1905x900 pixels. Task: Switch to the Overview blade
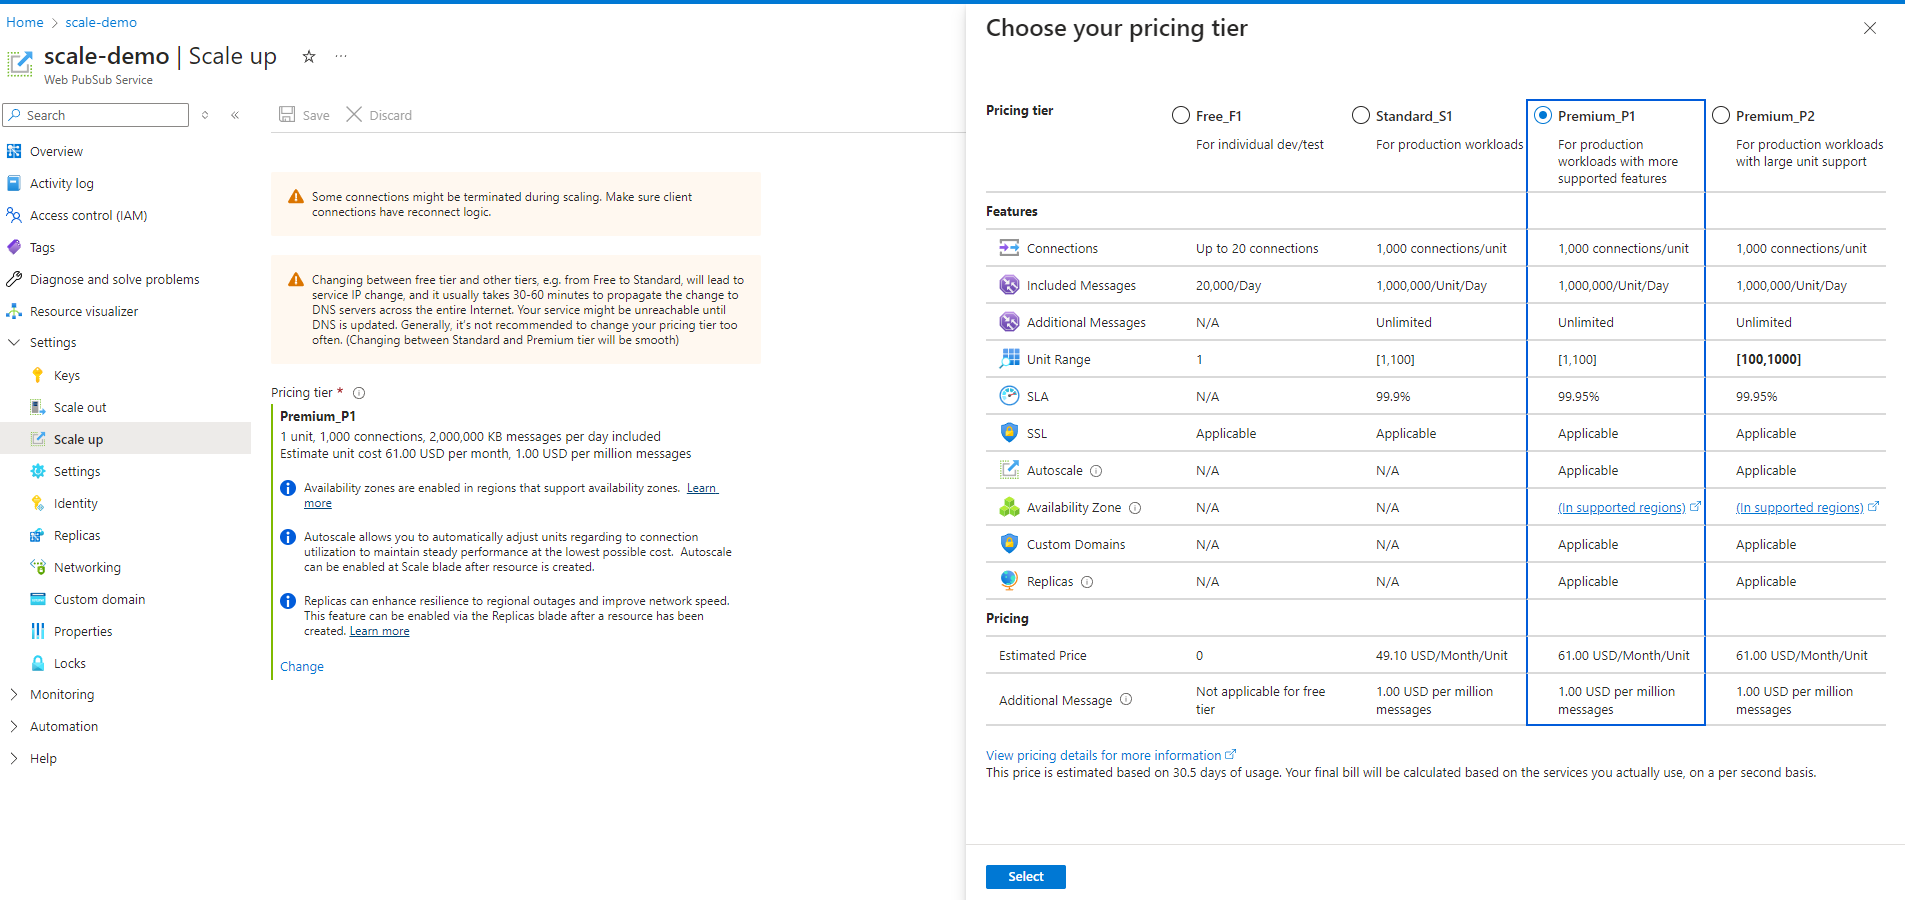pos(54,151)
